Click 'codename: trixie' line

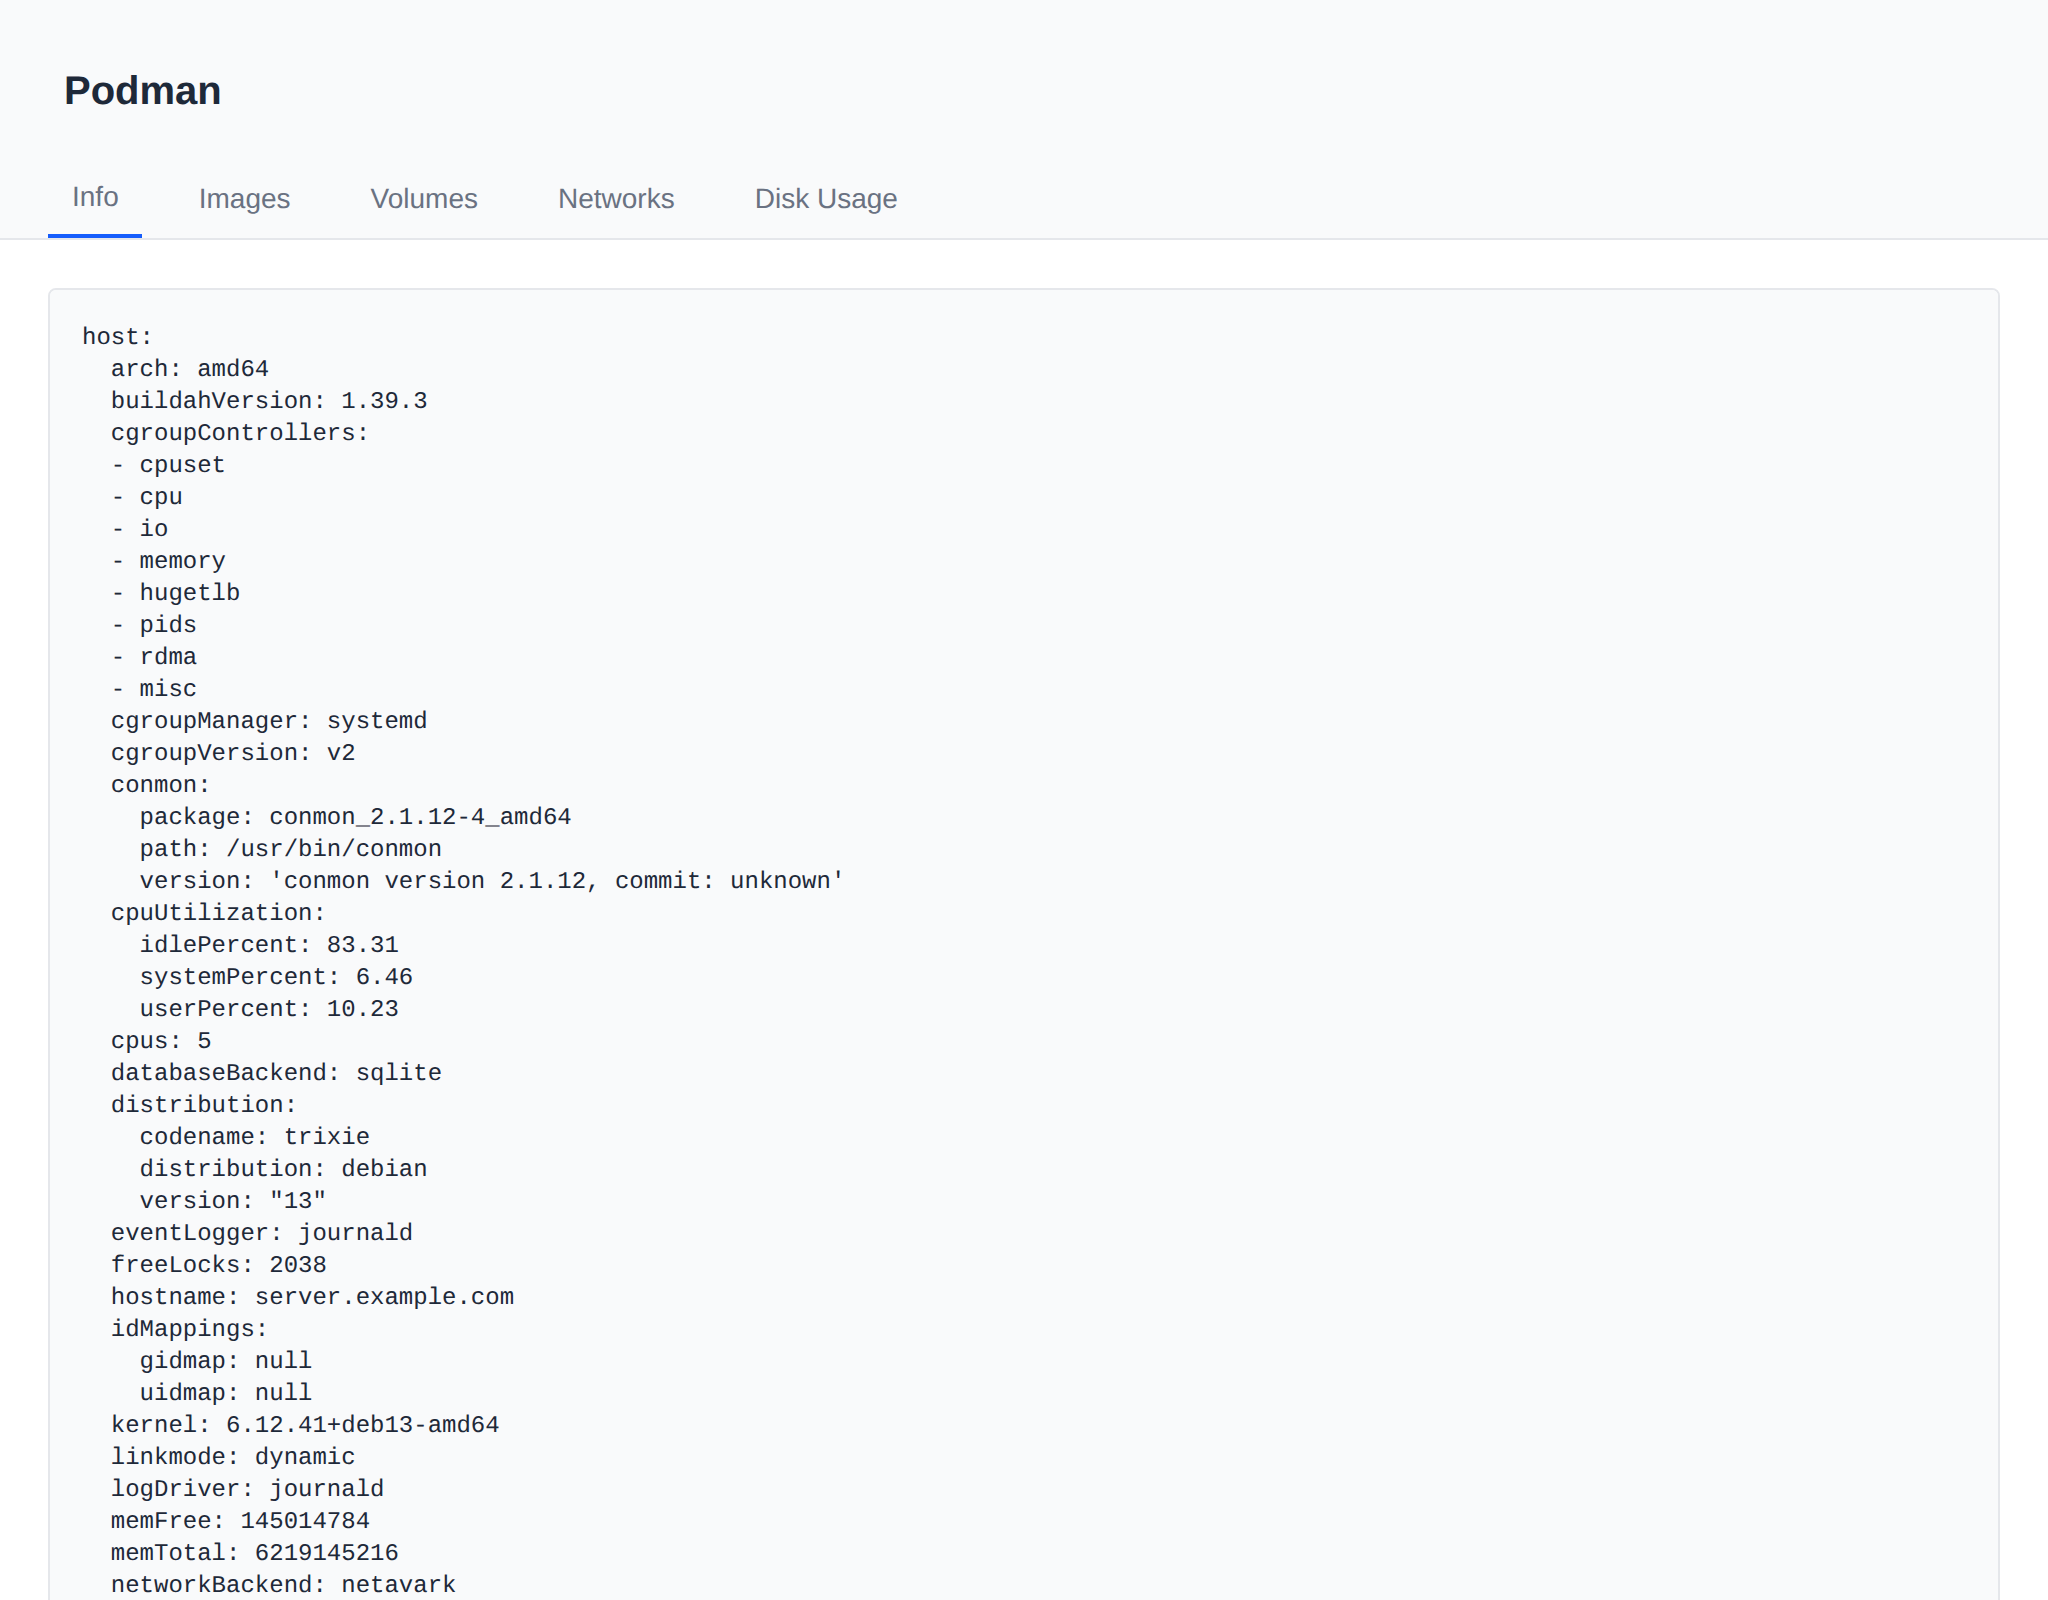point(255,1137)
